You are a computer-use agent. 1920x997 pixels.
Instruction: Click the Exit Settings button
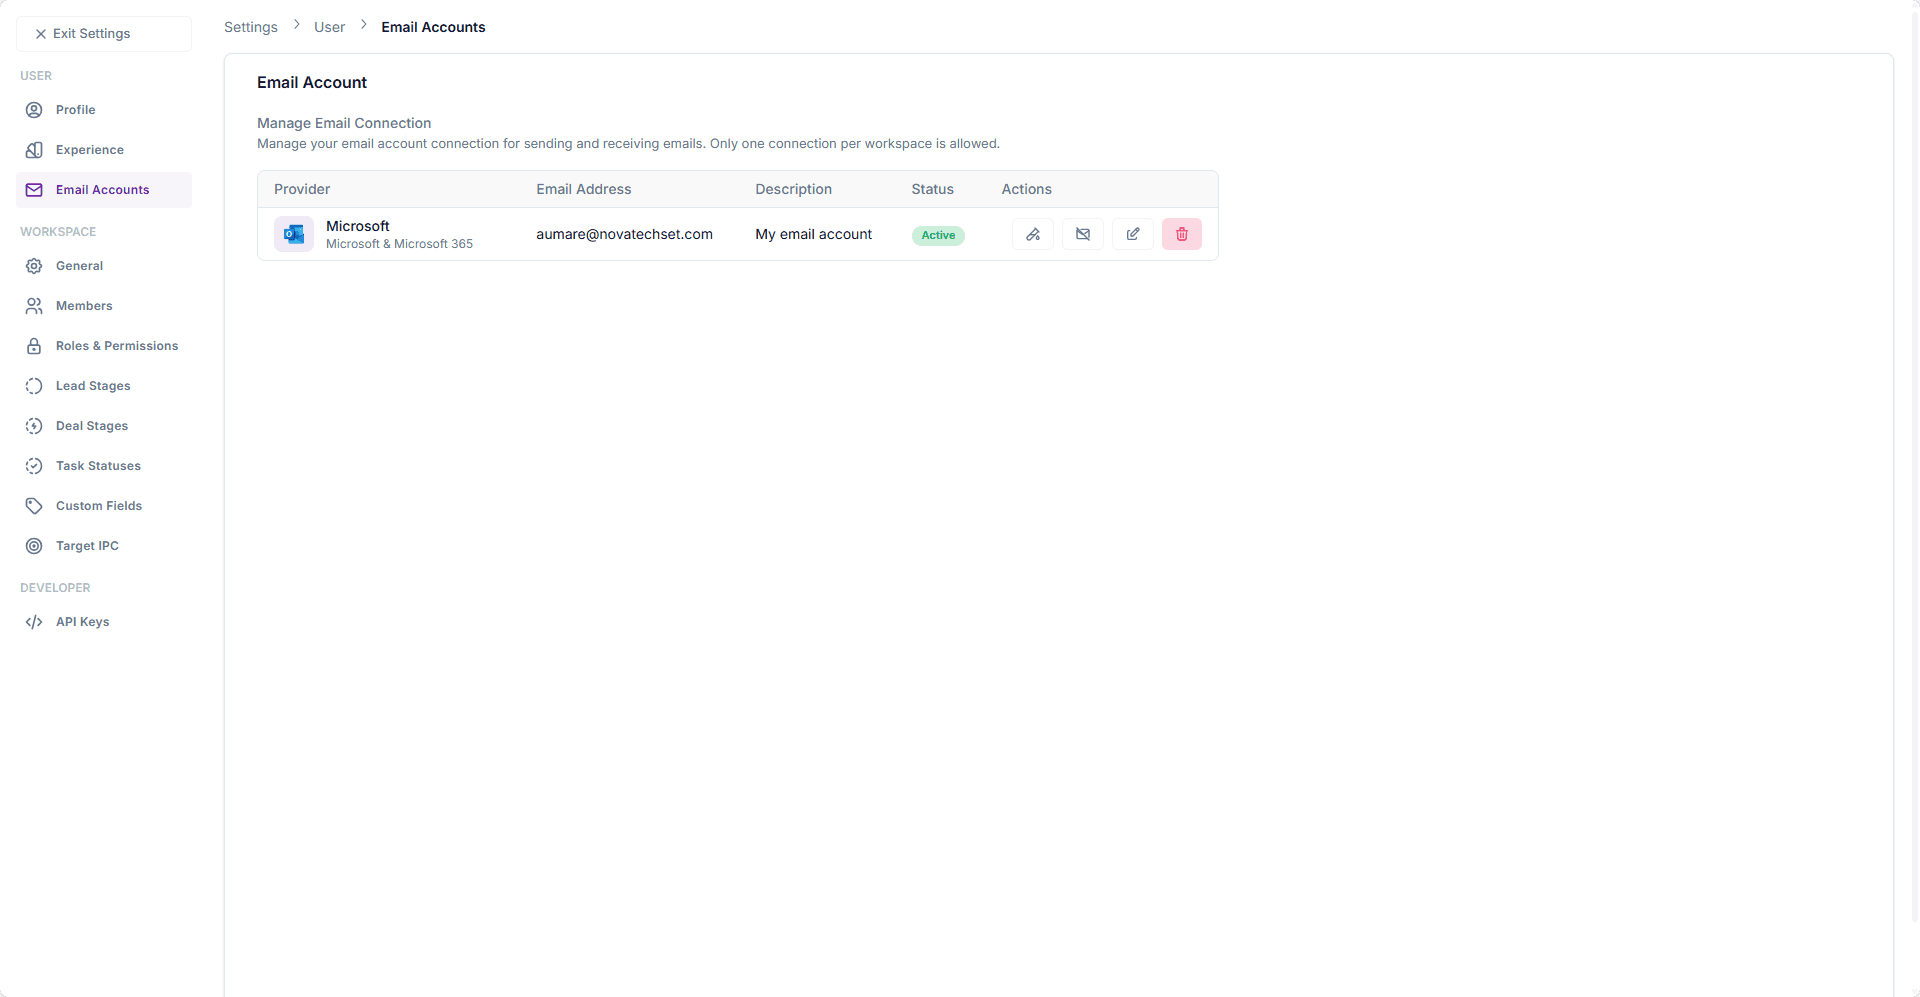pos(103,34)
